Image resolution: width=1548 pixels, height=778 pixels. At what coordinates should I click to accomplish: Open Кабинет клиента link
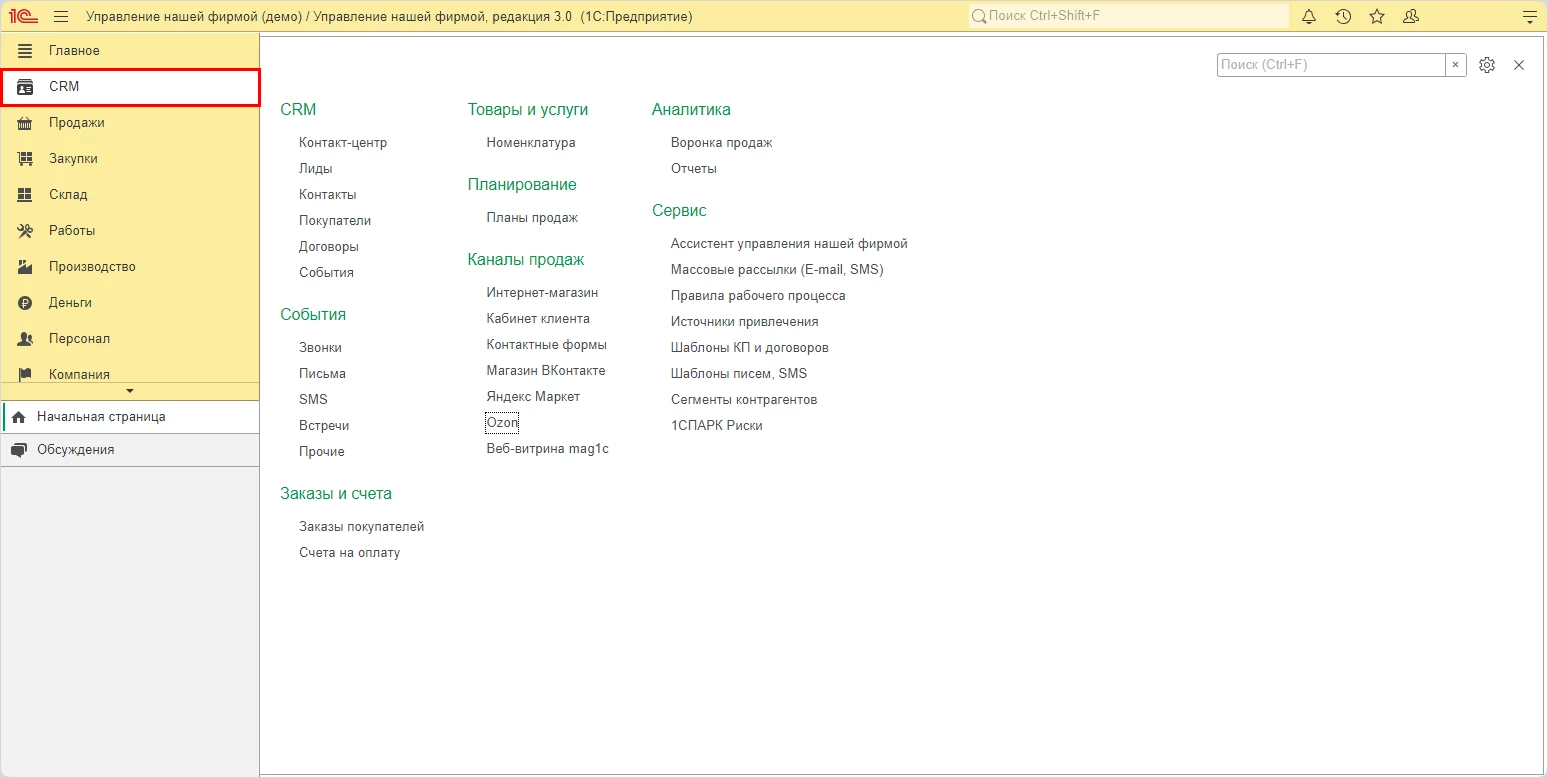538,319
